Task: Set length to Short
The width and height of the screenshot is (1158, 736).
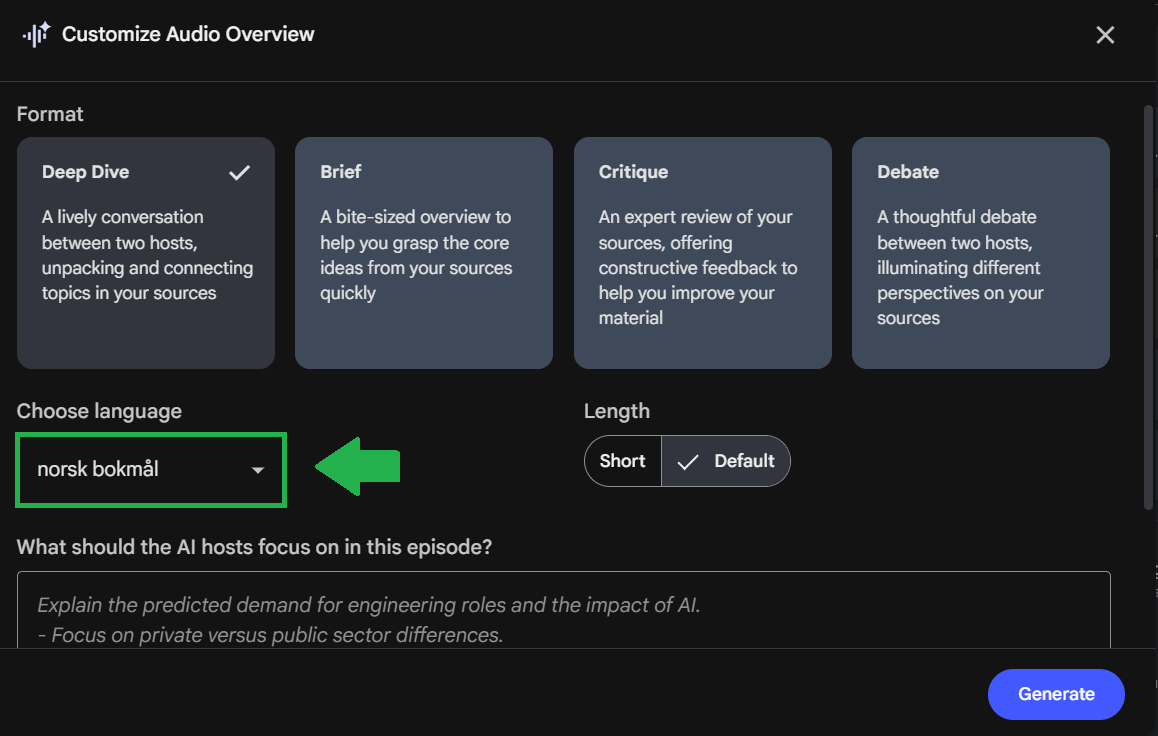Action: 622,461
